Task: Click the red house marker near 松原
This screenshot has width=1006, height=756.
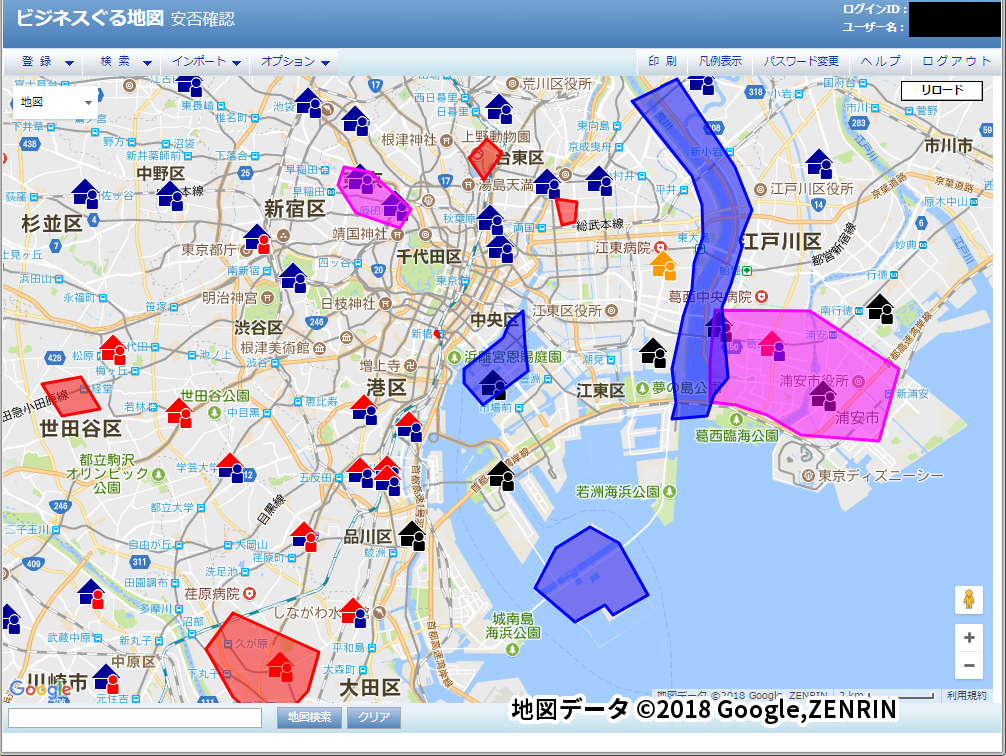Action: (113, 350)
